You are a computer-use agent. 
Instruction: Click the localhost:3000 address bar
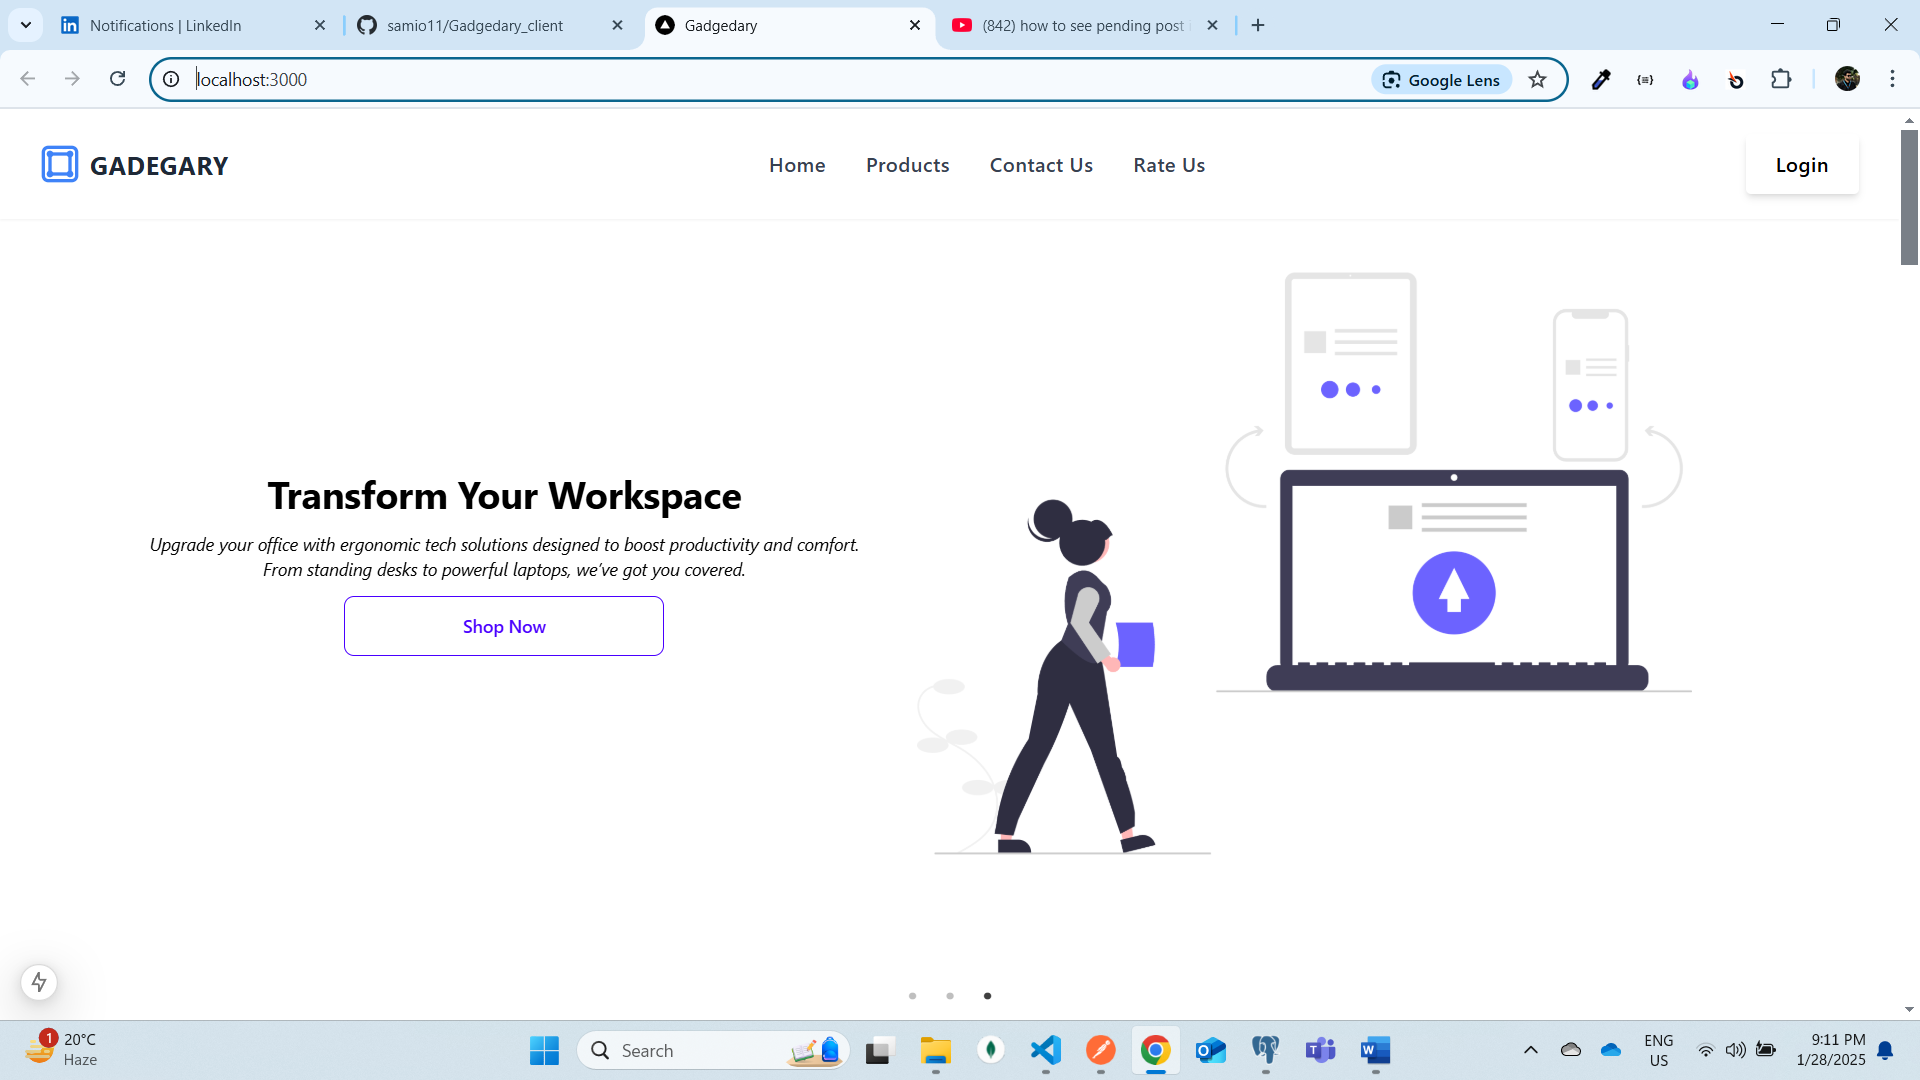pyautogui.click(x=770, y=79)
